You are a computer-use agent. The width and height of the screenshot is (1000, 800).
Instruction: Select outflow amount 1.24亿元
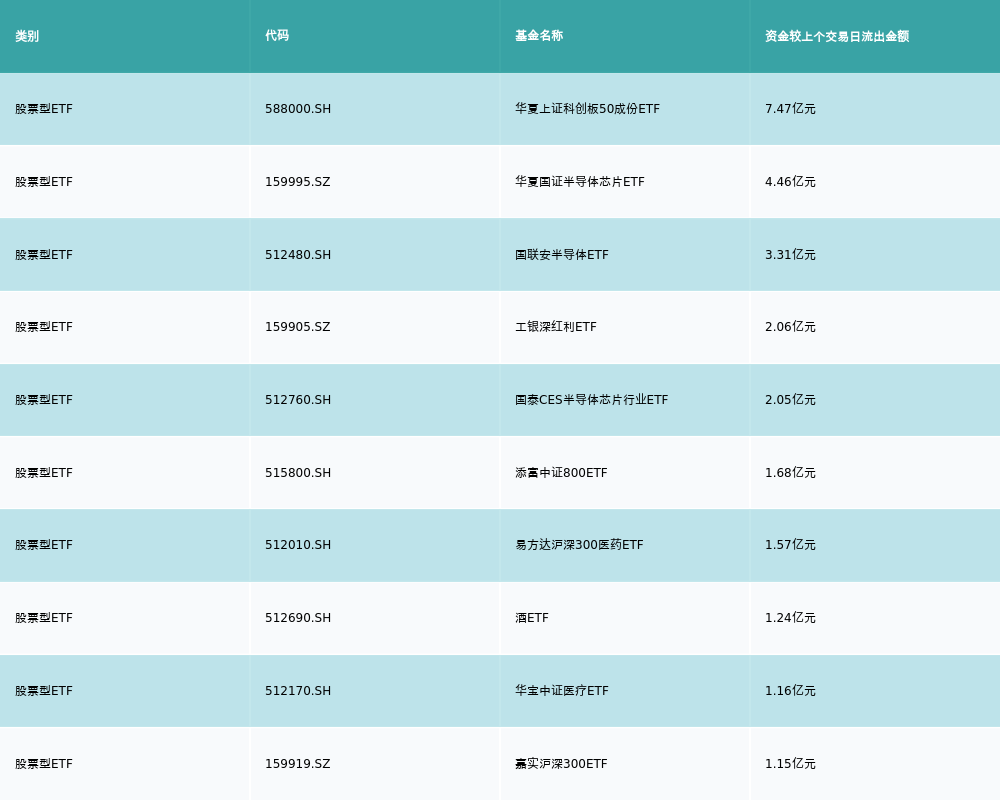point(790,618)
